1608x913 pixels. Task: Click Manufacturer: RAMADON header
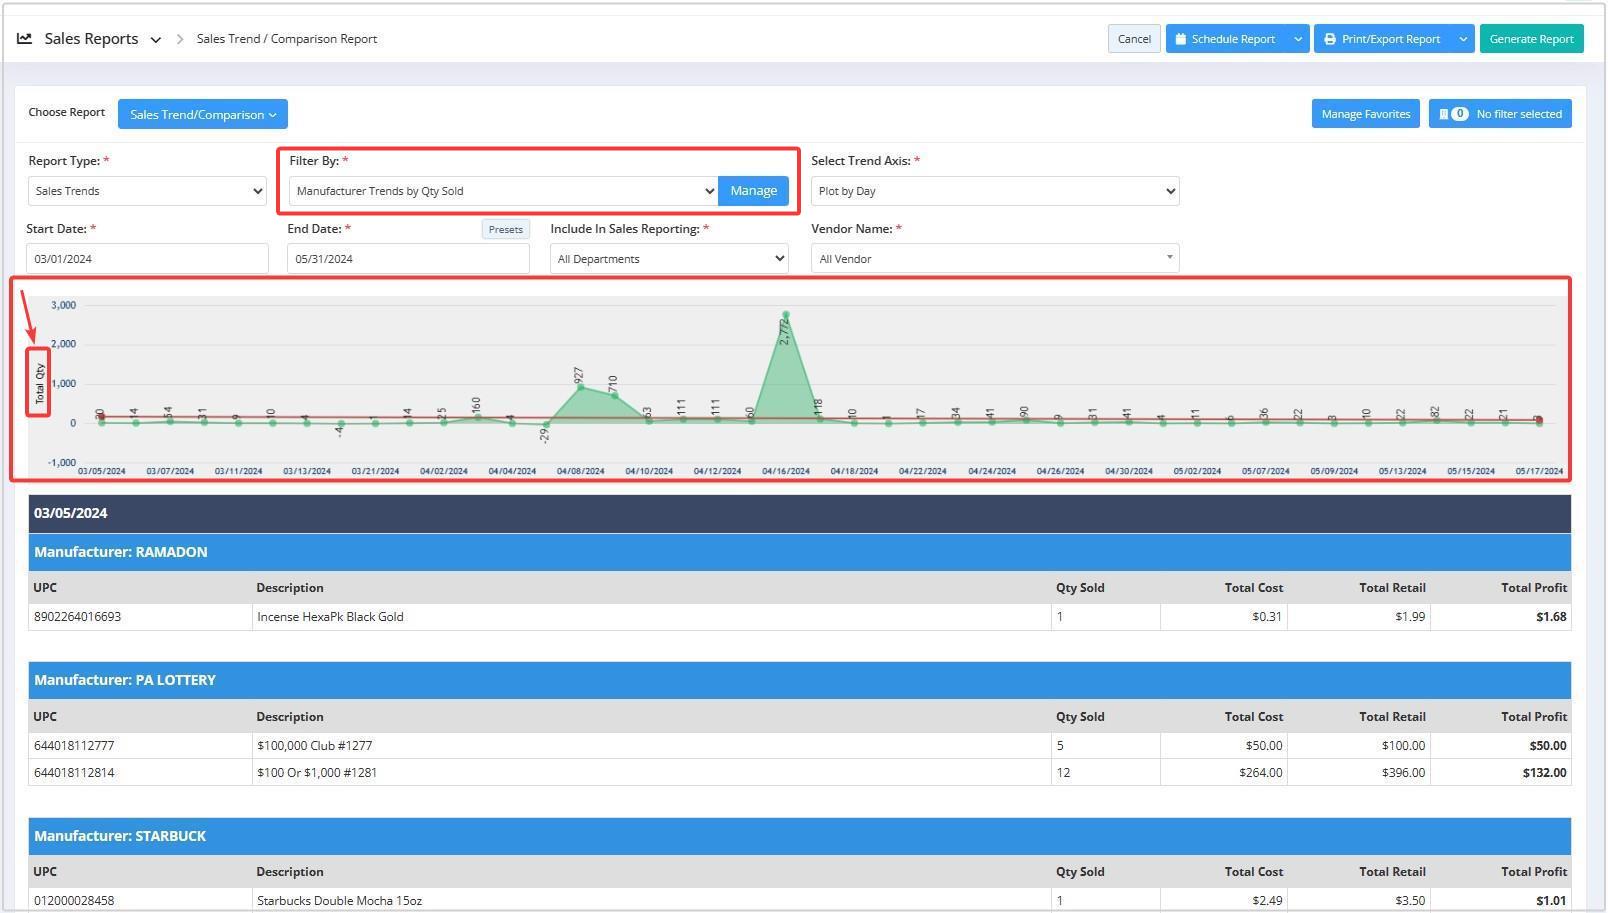(799, 552)
